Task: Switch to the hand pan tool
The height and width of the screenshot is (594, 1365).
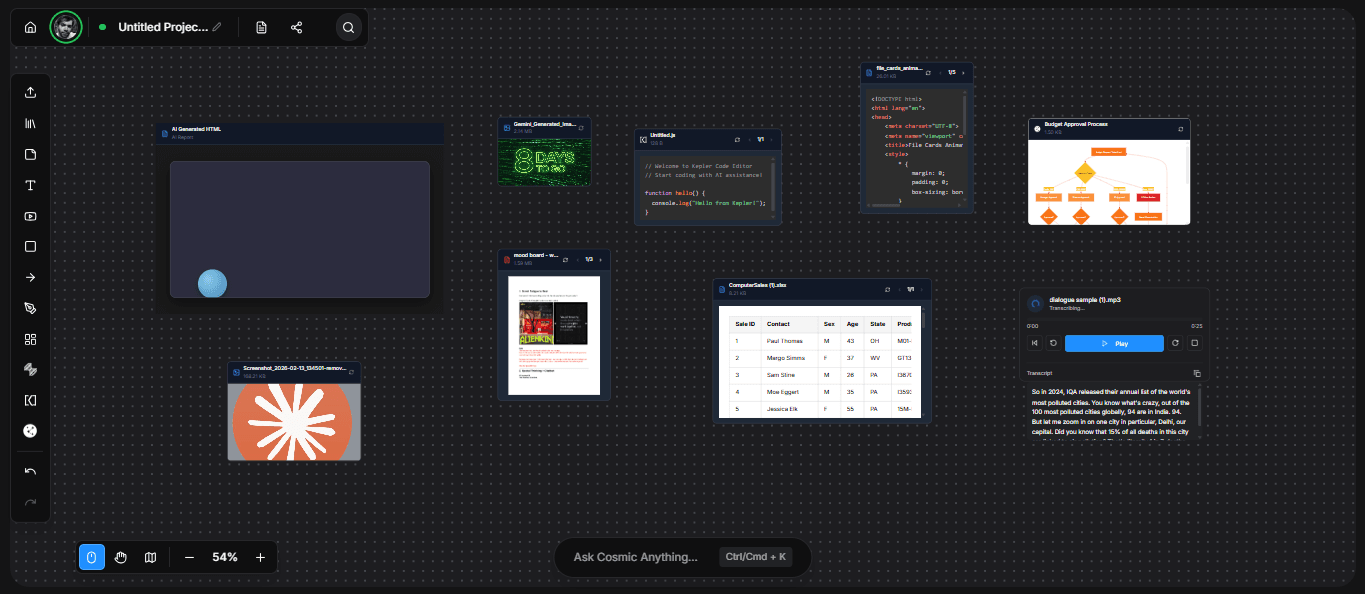Action: pyautogui.click(x=121, y=557)
